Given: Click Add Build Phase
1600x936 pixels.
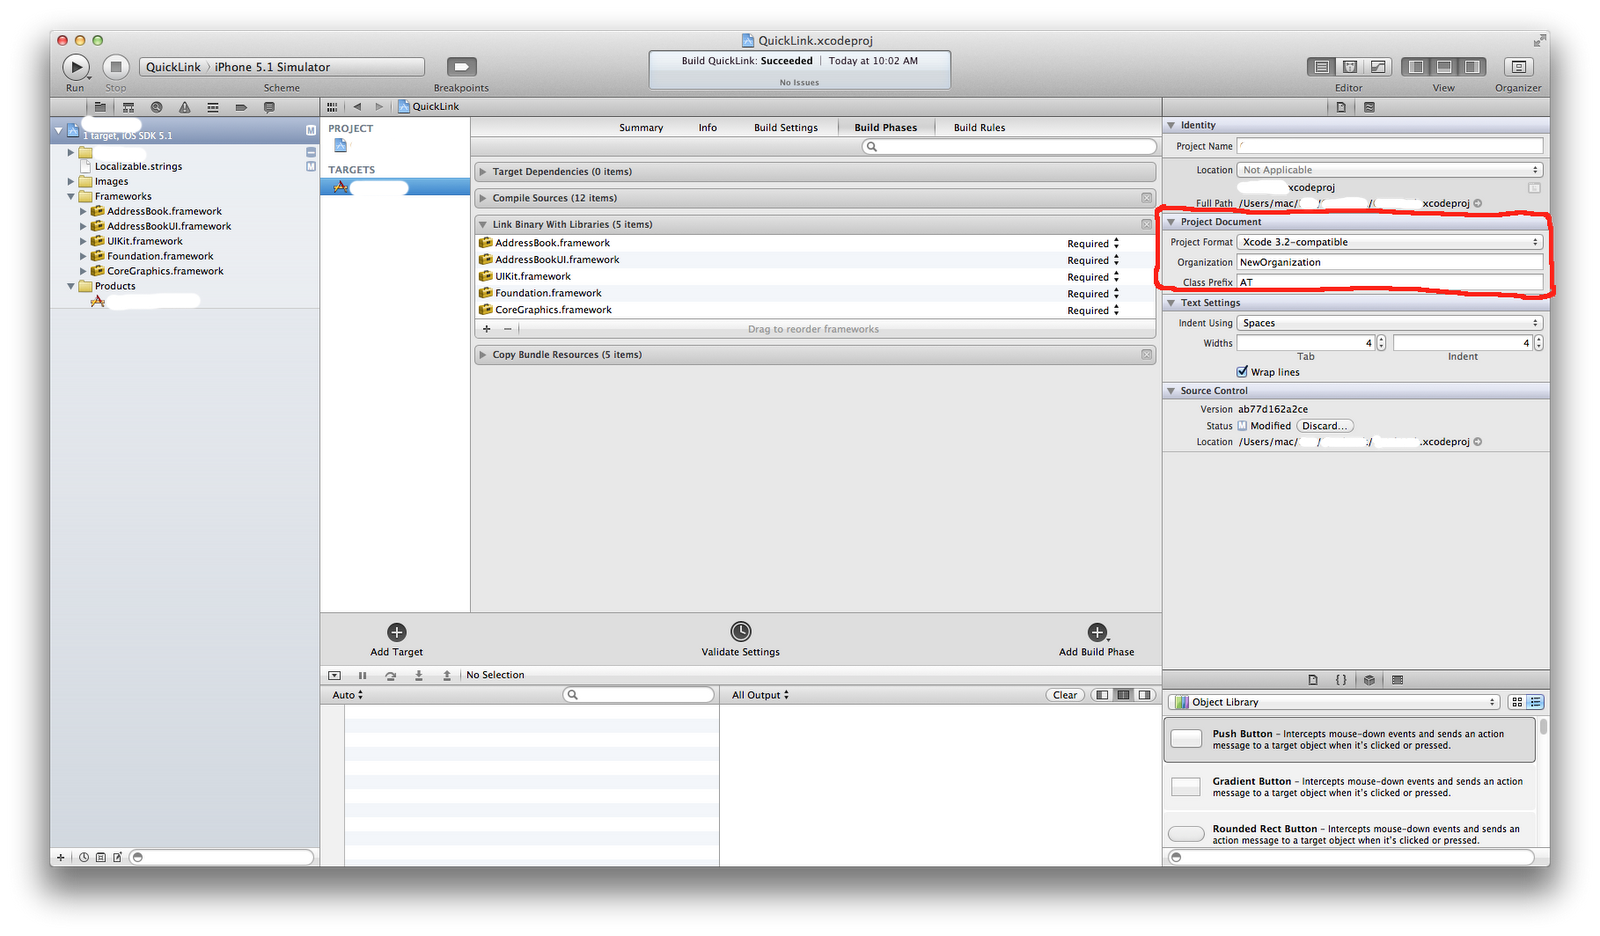Looking at the screenshot, I should [x=1097, y=640].
